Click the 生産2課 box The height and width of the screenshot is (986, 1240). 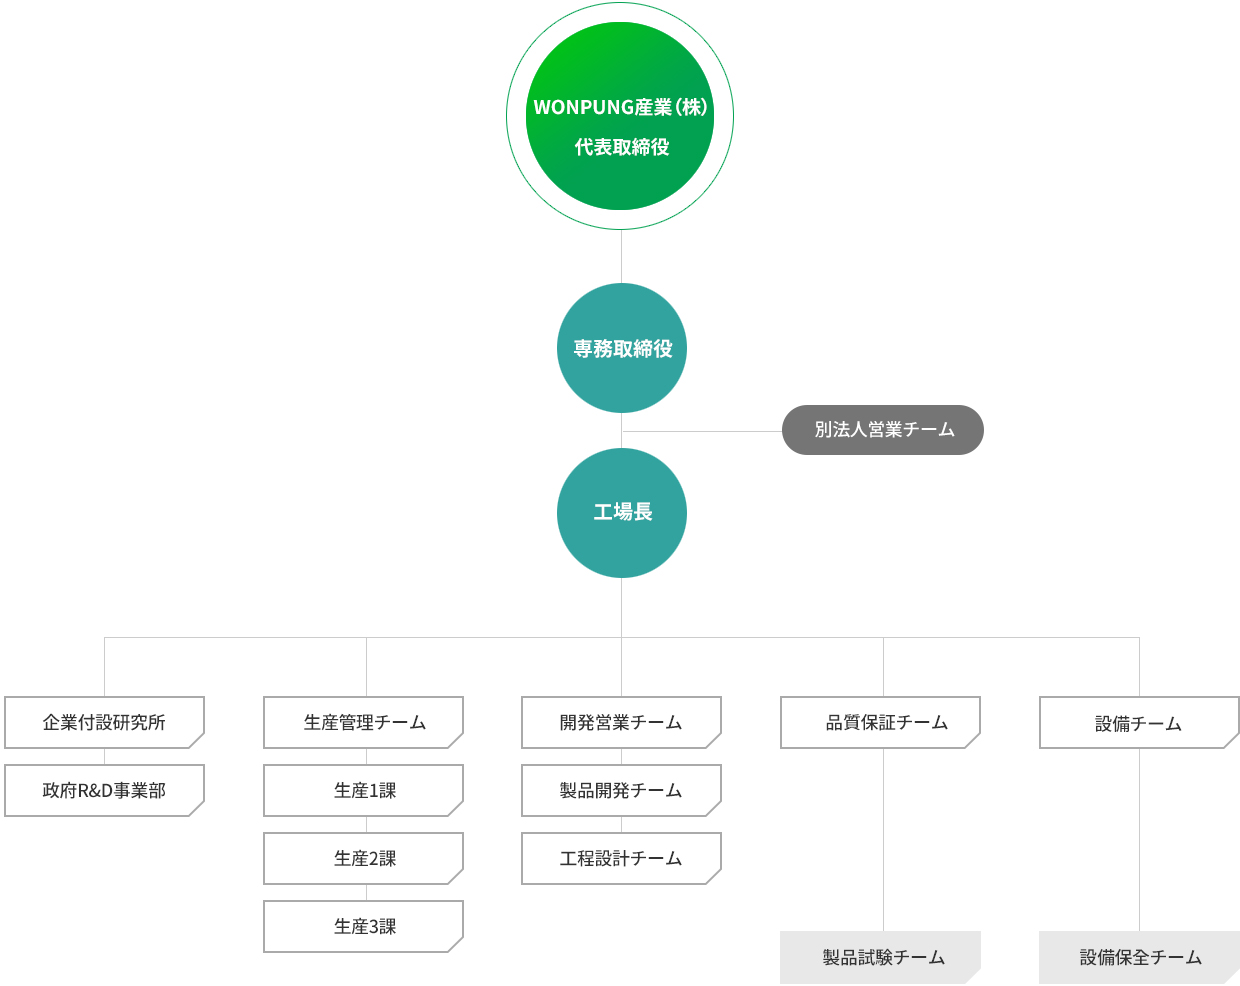pos(364,858)
